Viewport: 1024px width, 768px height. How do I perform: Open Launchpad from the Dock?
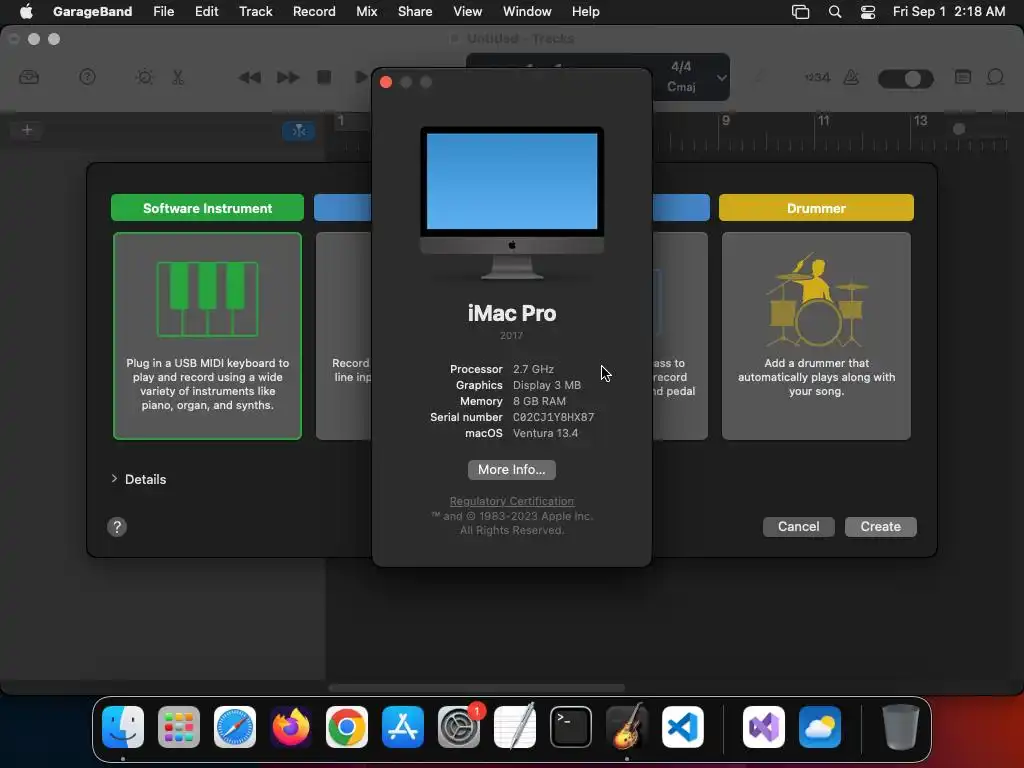(179, 727)
